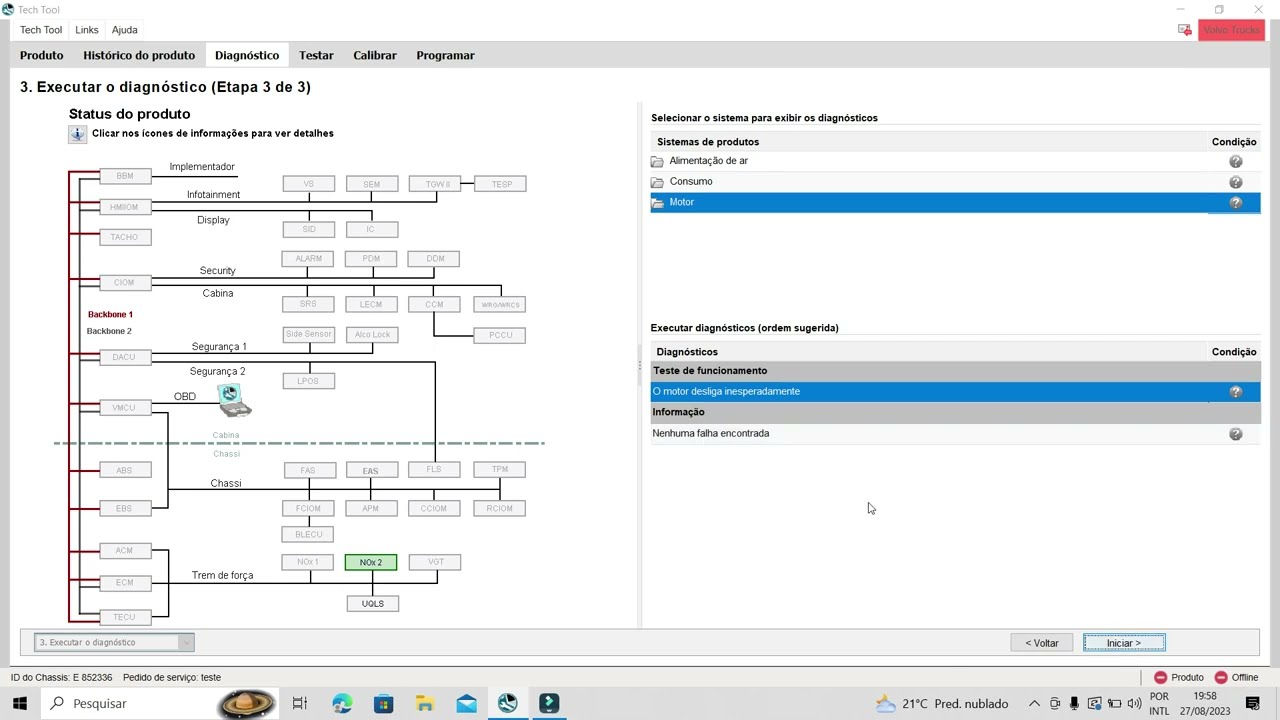Click the ACM control unit node

(125, 550)
